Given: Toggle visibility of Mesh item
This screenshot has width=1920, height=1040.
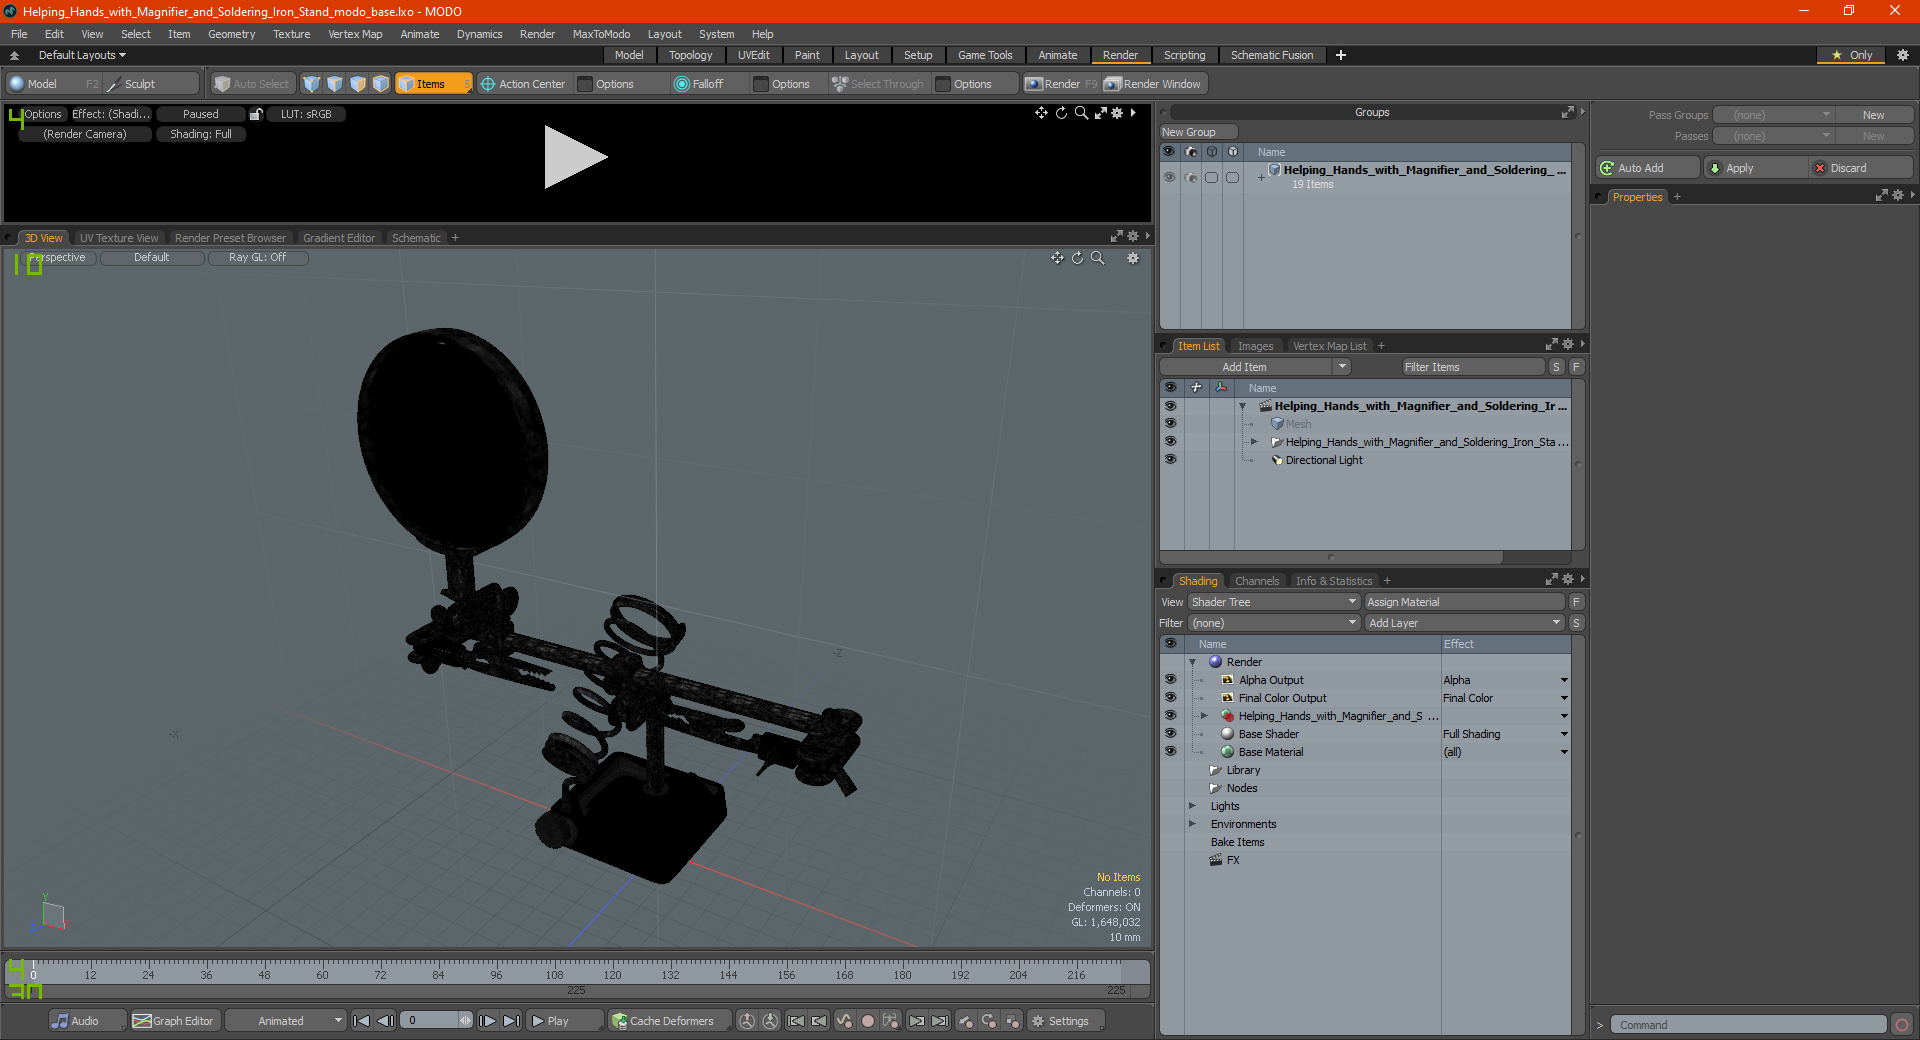Looking at the screenshot, I should (x=1170, y=424).
